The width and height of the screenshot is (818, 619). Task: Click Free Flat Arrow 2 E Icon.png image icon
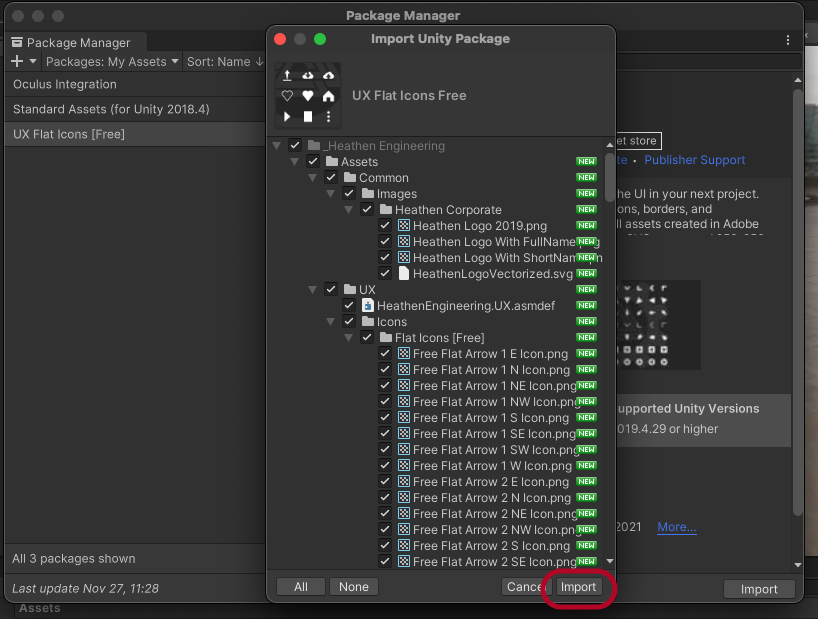[x=404, y=481]
